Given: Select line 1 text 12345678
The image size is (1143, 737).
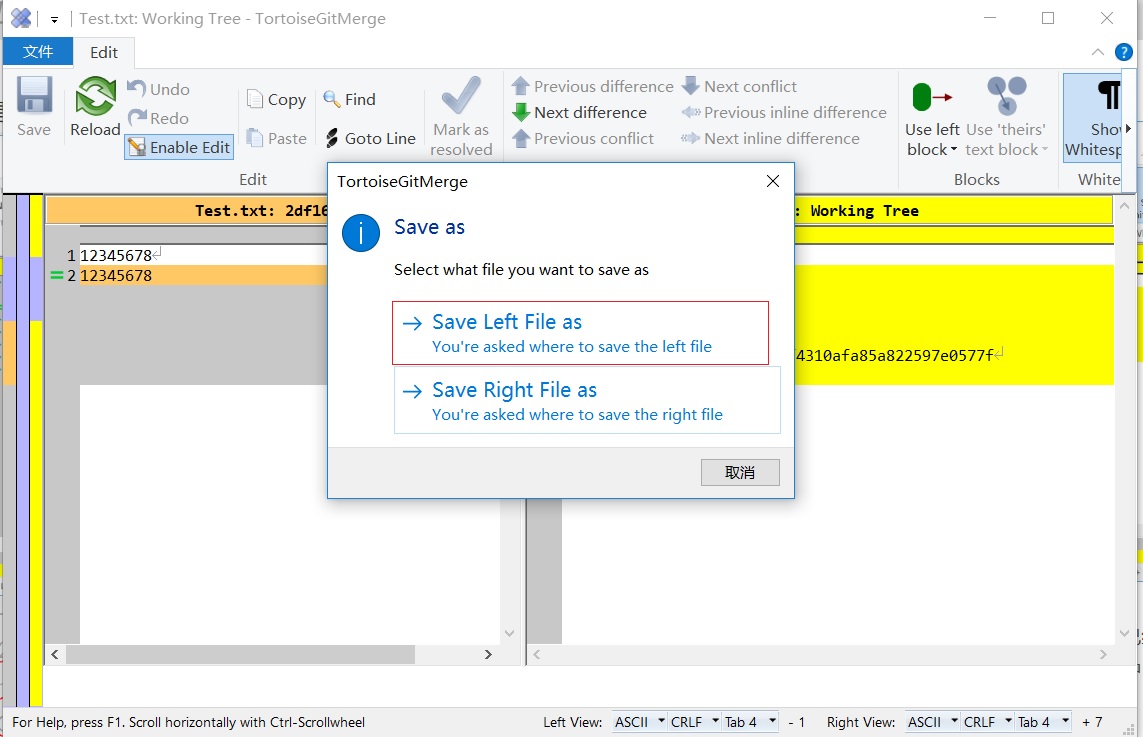Looking at the screenshot, I should click(x=116, y=255).
